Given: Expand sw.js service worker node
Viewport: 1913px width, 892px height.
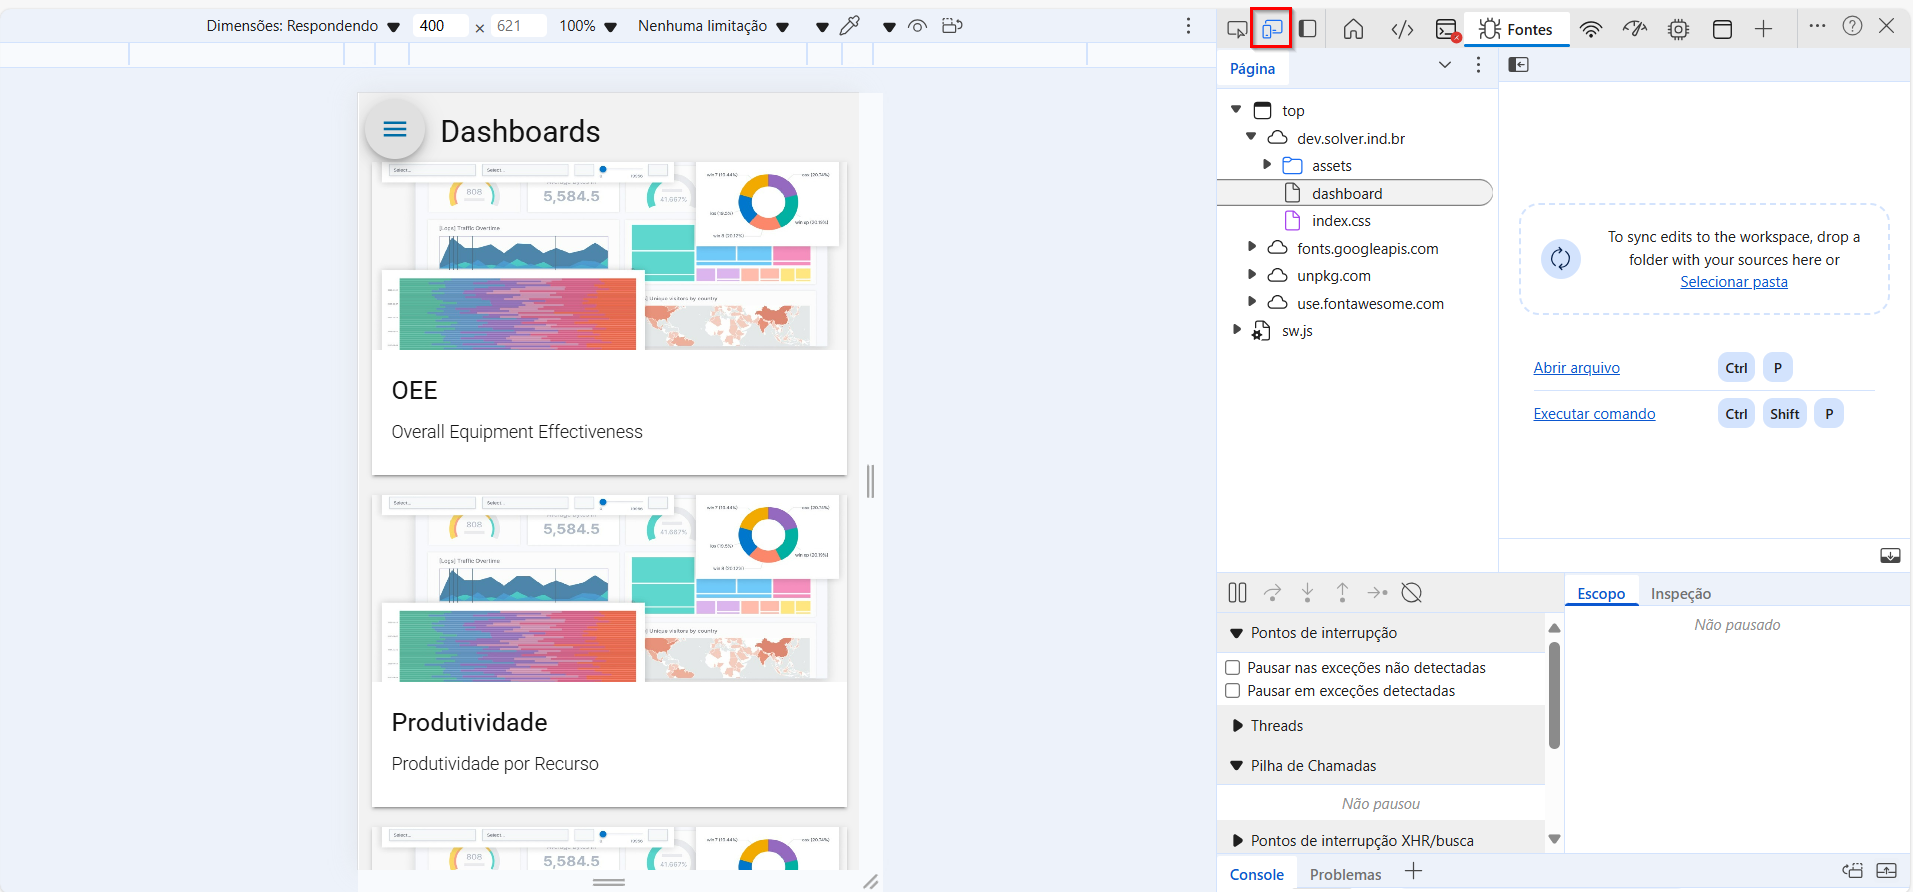Looking at the screenshot, I should 1236,329.
